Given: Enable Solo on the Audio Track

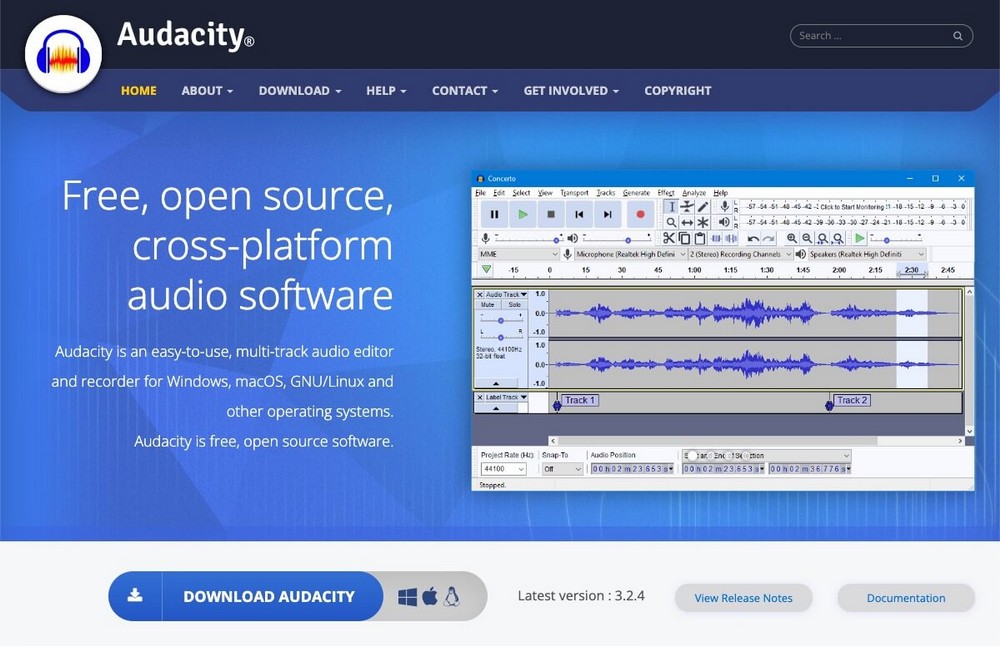Looking at the screenshot, I should point(514,305).
